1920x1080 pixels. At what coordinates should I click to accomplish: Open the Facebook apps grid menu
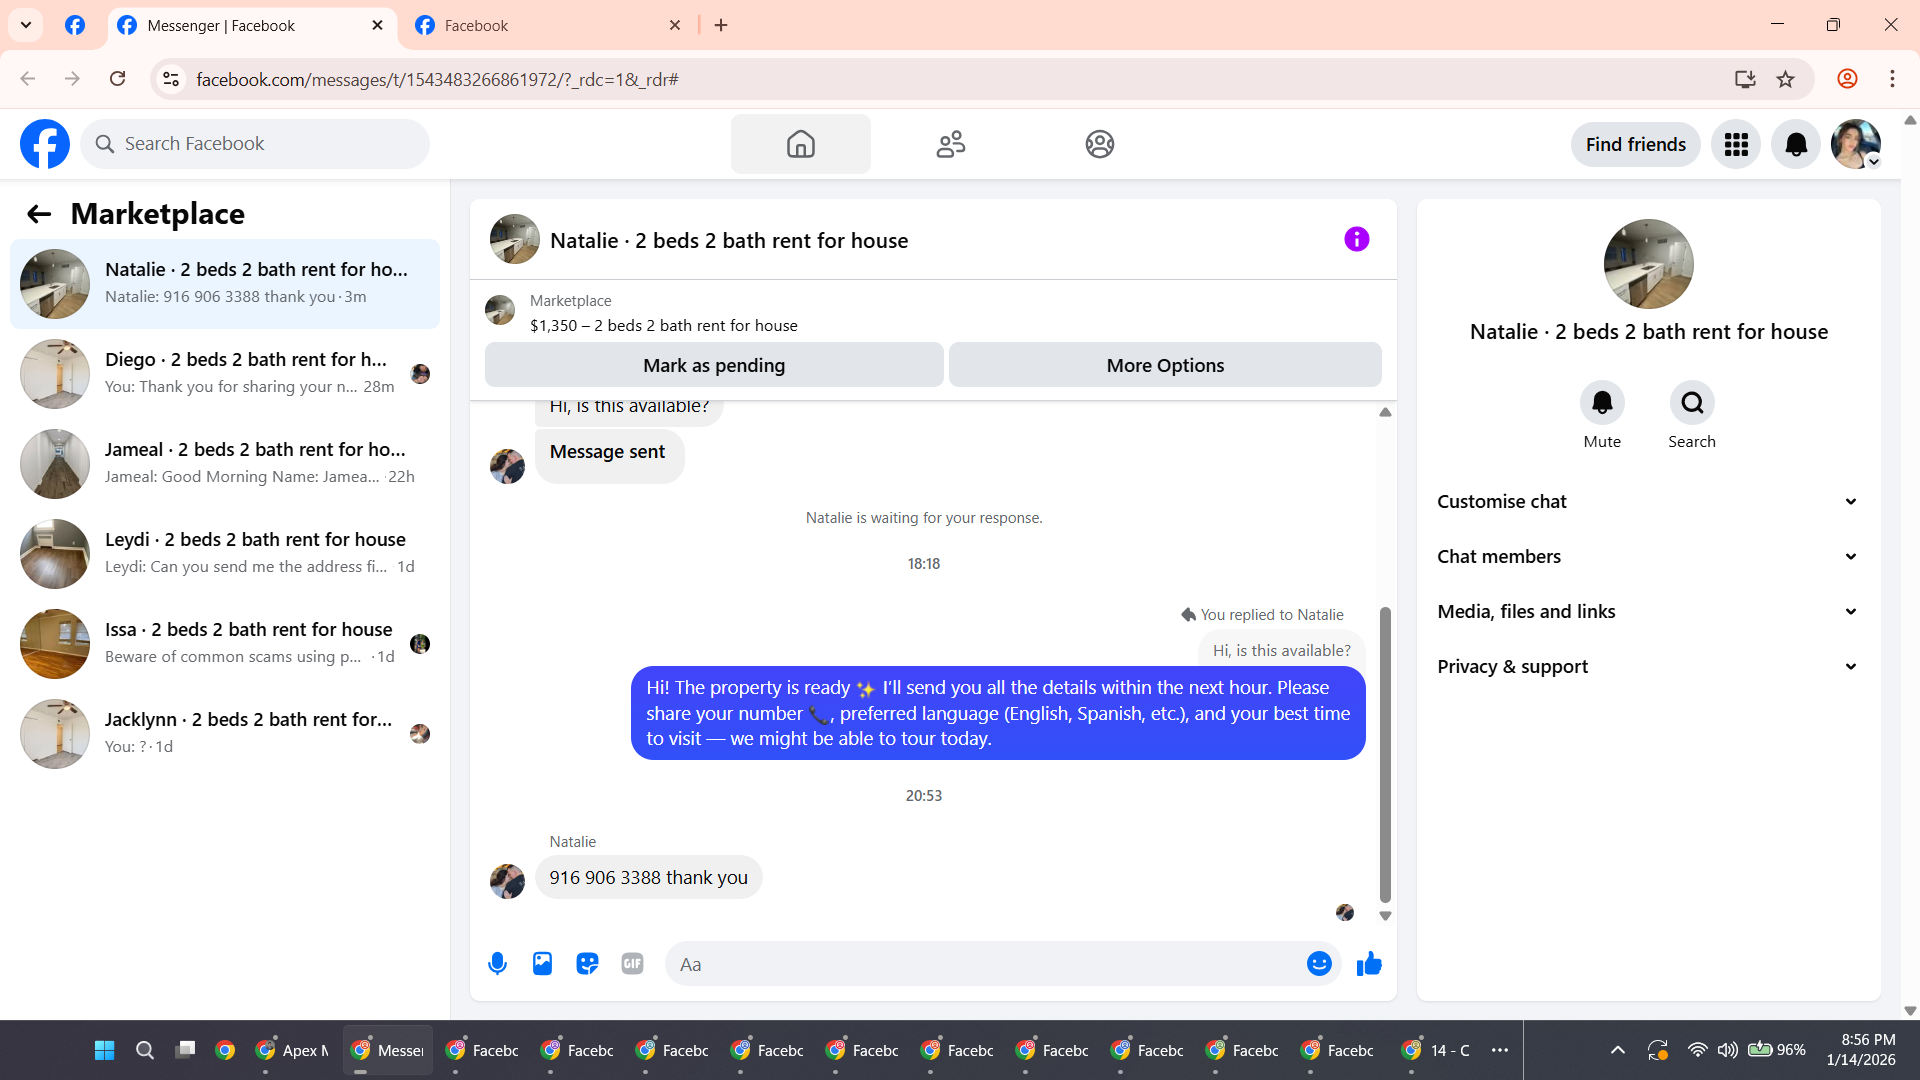pyautogui.click(x=1736, y=144)
